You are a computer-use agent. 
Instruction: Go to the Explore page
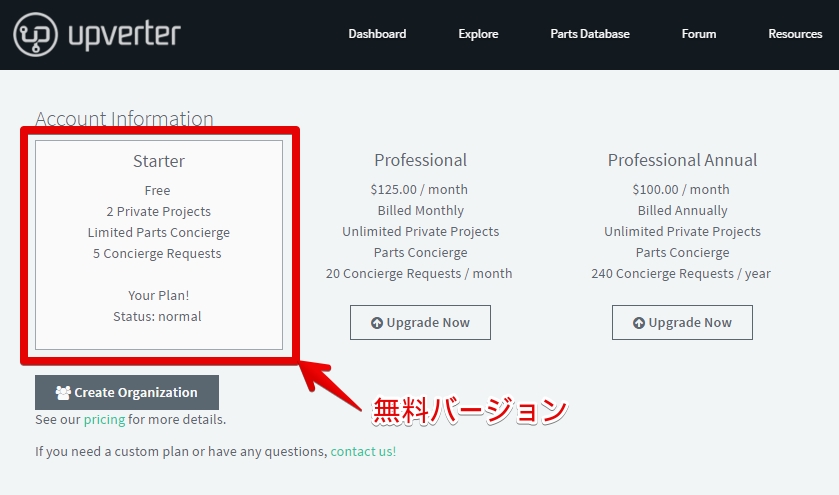pos(478,34)
